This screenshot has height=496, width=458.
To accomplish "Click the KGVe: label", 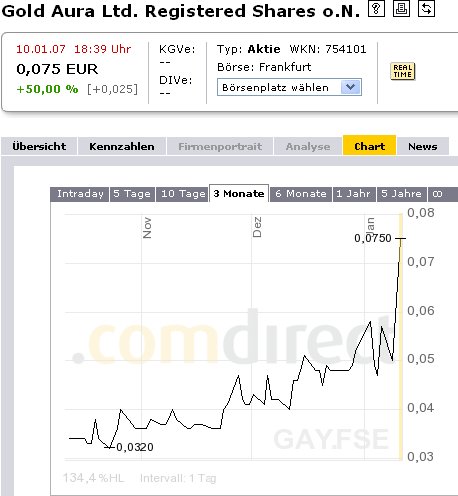I will 177,49.
